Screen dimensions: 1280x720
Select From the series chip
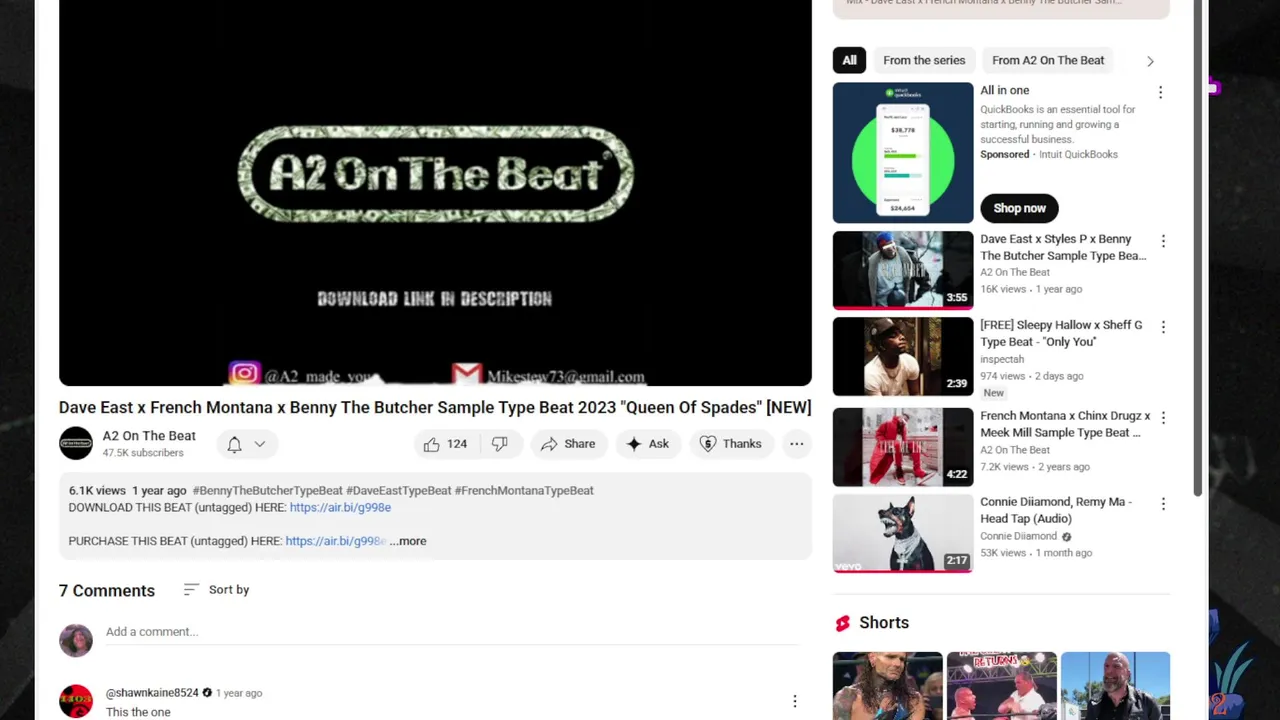click(924, 60)
